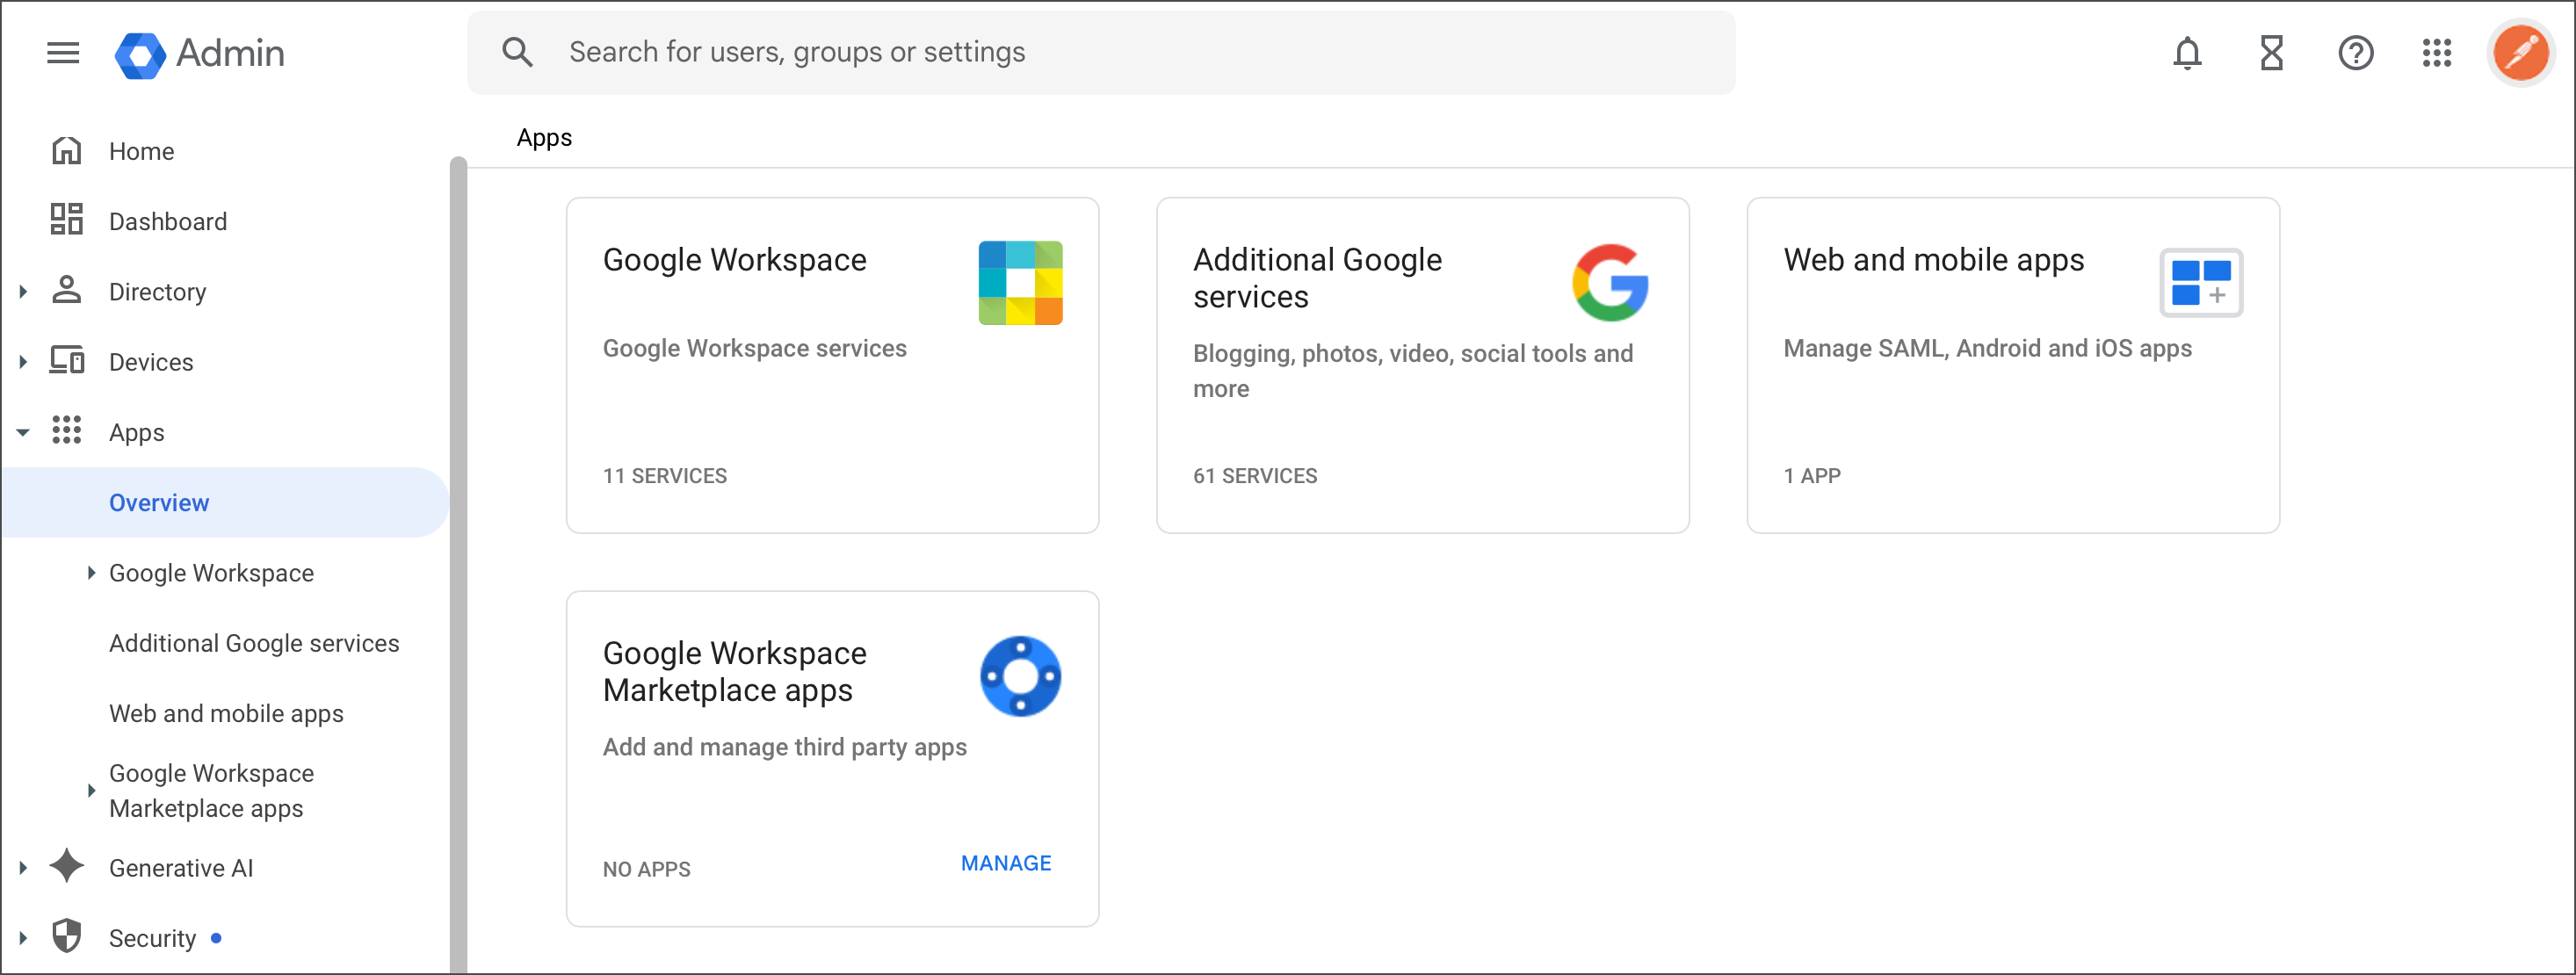Open the account profile avatar
The width and height of the screenshot is (2576, 975).
tap(2520, 53)
